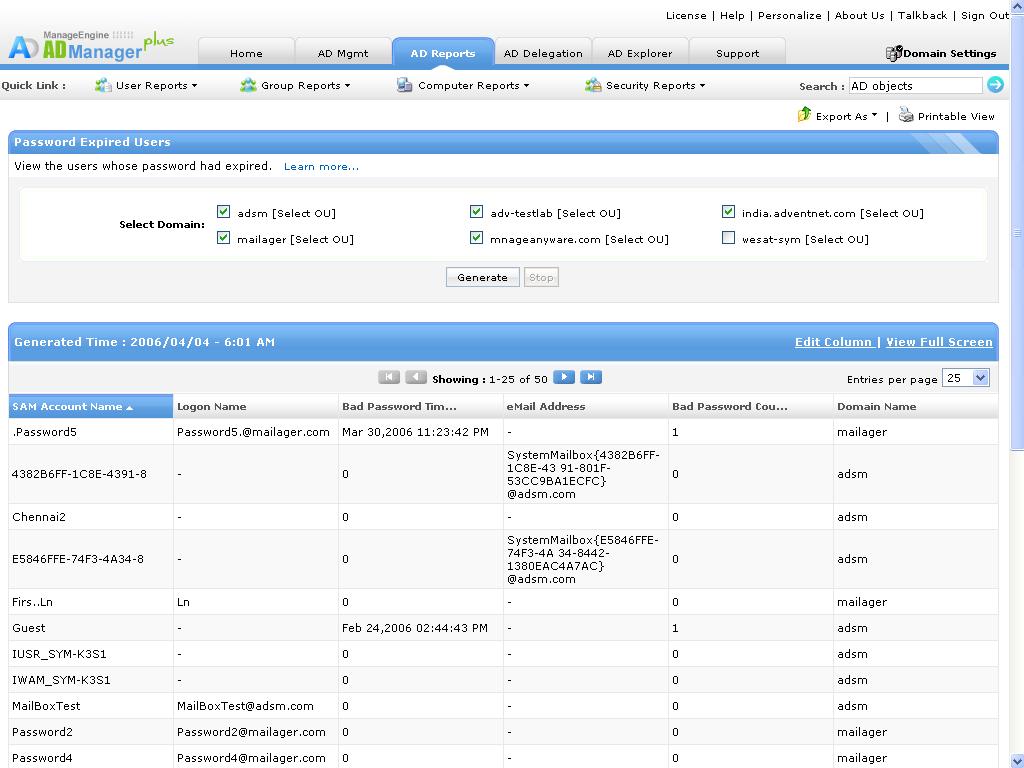Uncheck the india.adventnet.com domain checkbox
This screenshot has width=1024, height=768.
pyautogui.click(x=729, y=212)
